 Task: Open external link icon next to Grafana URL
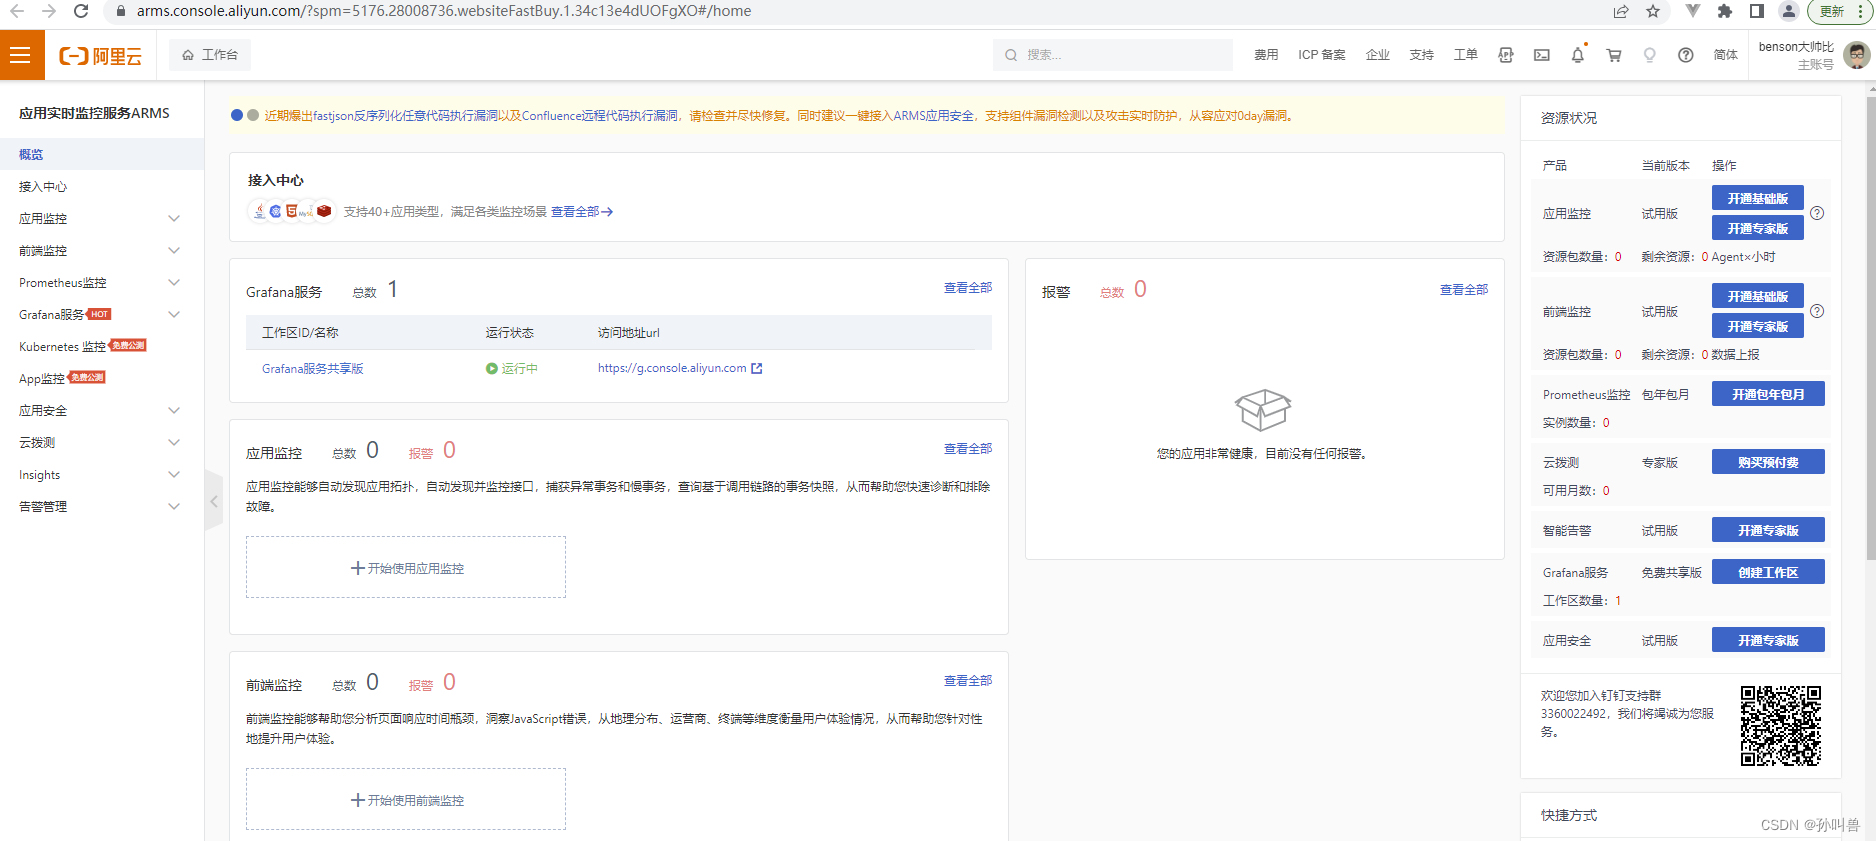(x=757, y=368)
